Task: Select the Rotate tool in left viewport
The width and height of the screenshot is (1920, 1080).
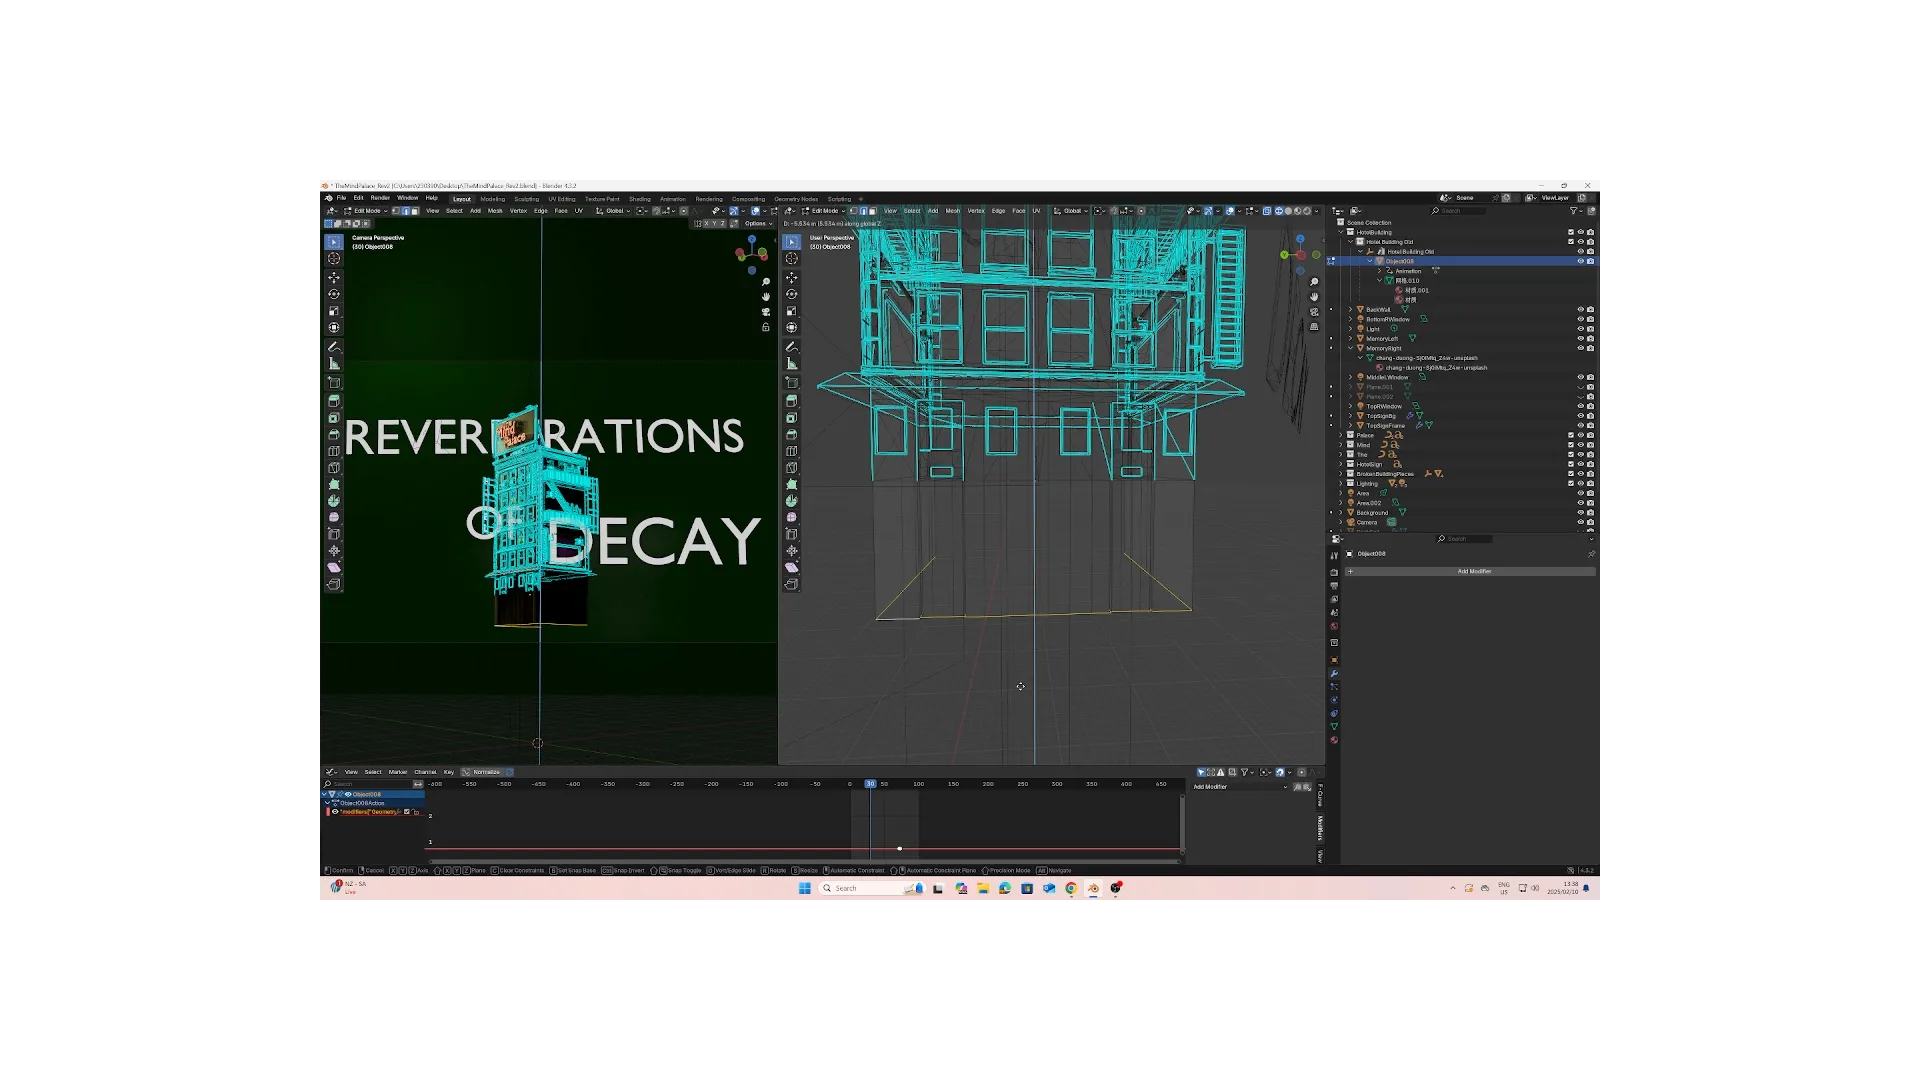Action: tap(334, 294)
